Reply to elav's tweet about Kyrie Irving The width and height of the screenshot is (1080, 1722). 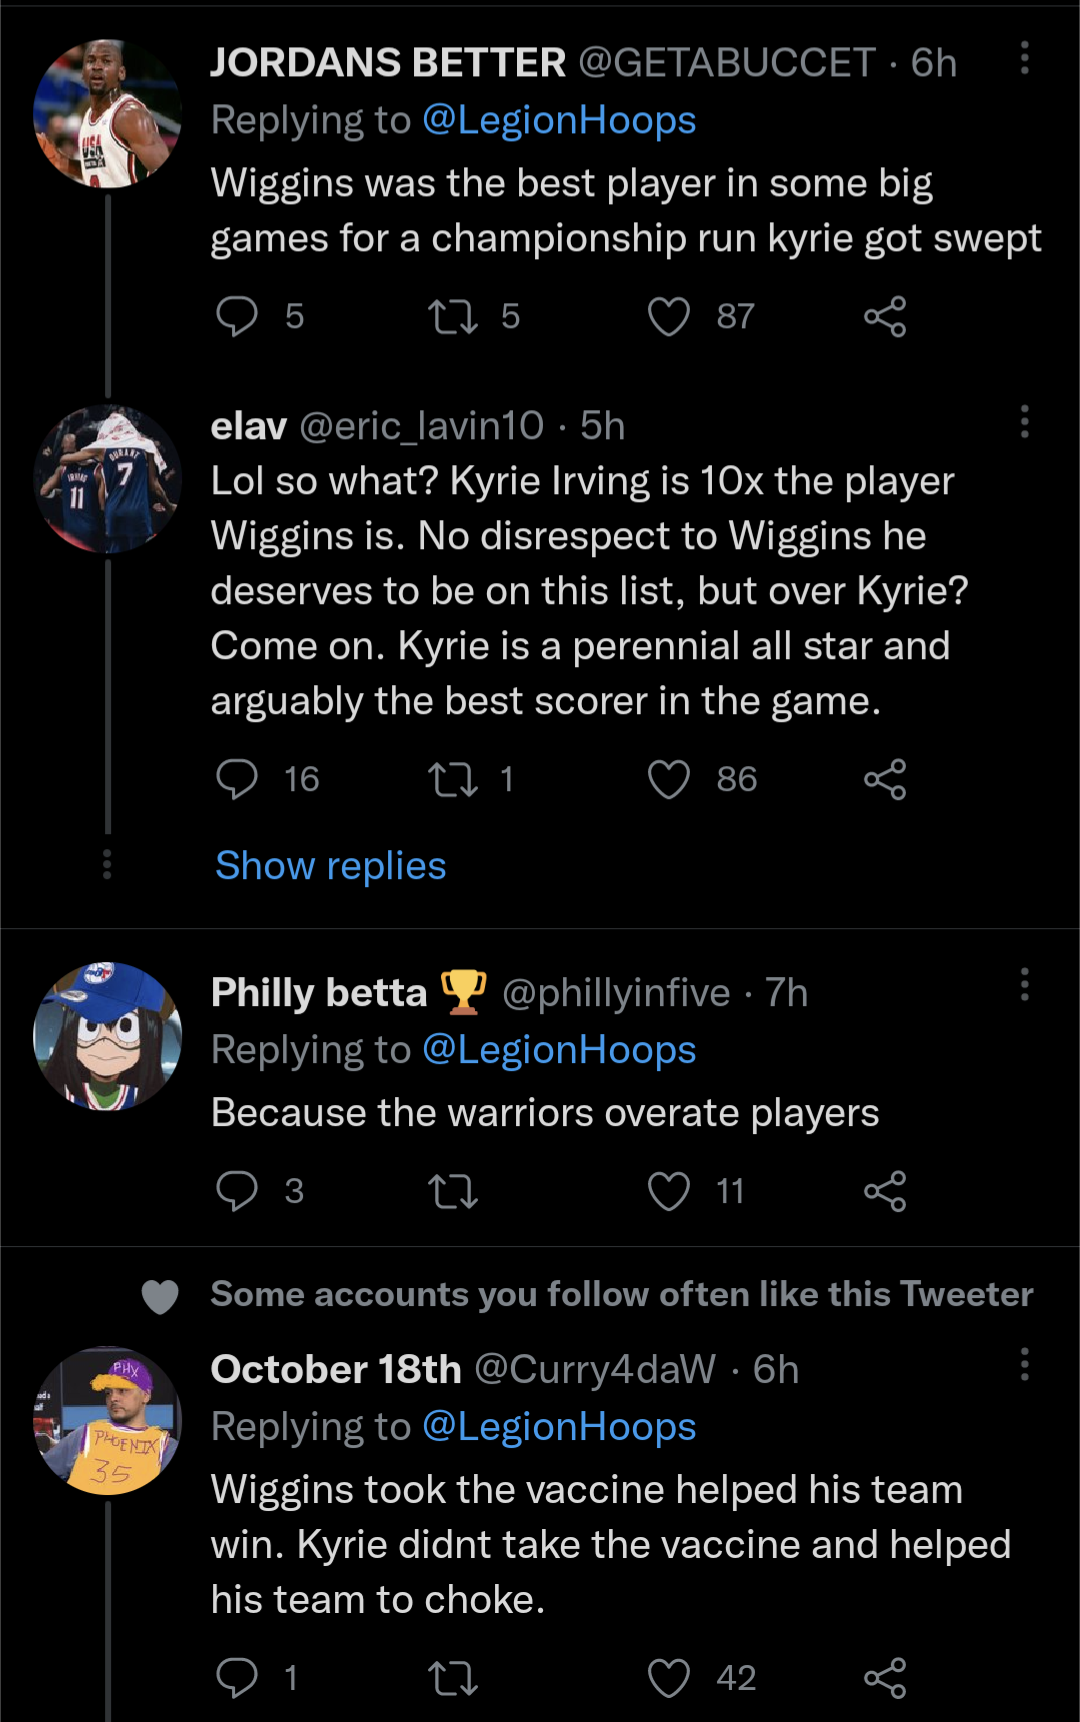point(238,779)
